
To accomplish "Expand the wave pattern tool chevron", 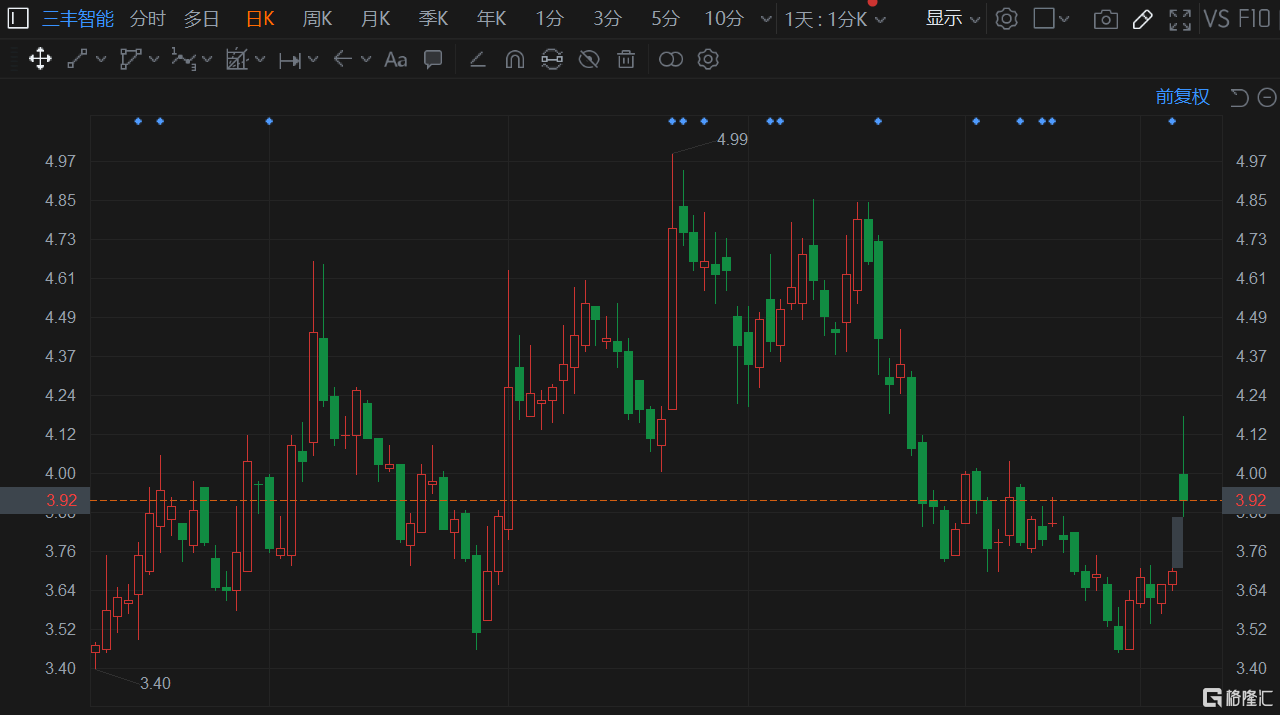I will tap(207, 60).
